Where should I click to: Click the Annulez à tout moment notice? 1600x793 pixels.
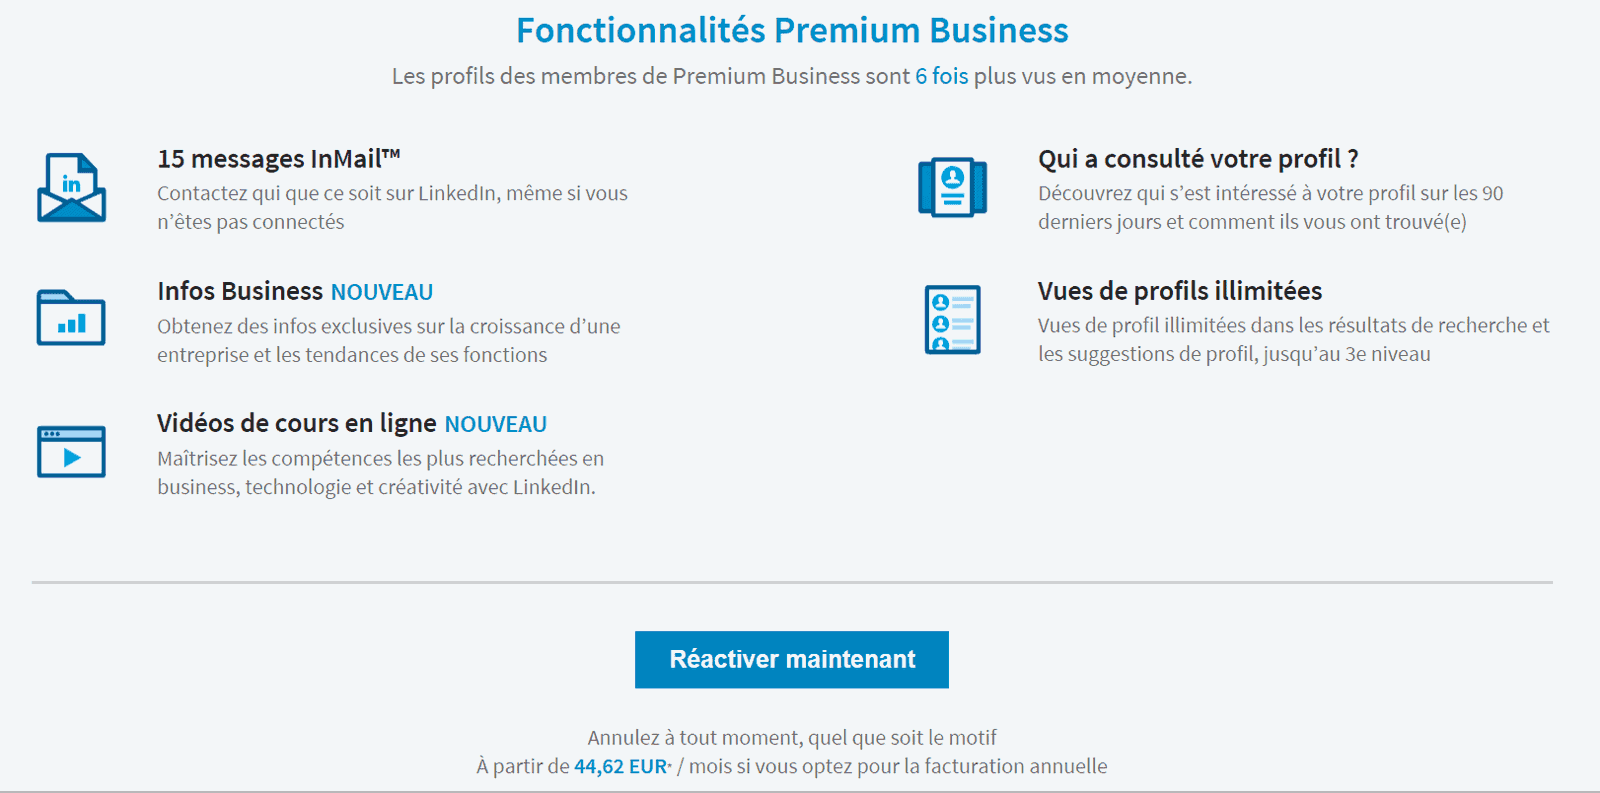(x=792, y=738)
